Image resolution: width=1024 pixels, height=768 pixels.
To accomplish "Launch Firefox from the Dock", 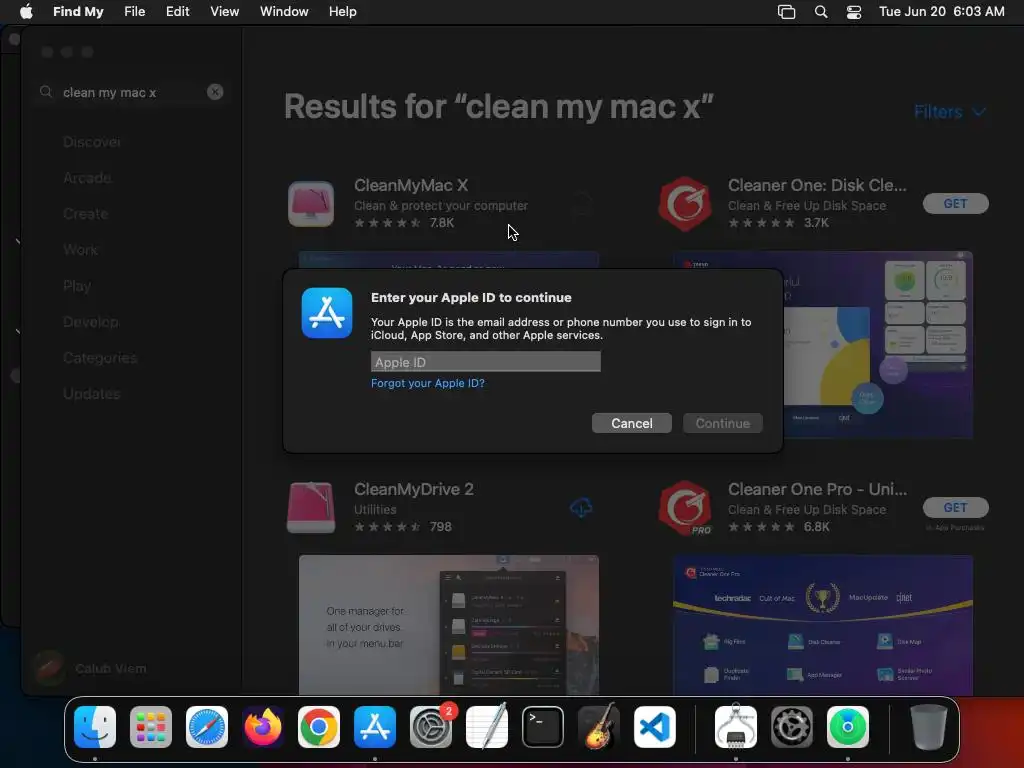I will [x=263, y=727].
